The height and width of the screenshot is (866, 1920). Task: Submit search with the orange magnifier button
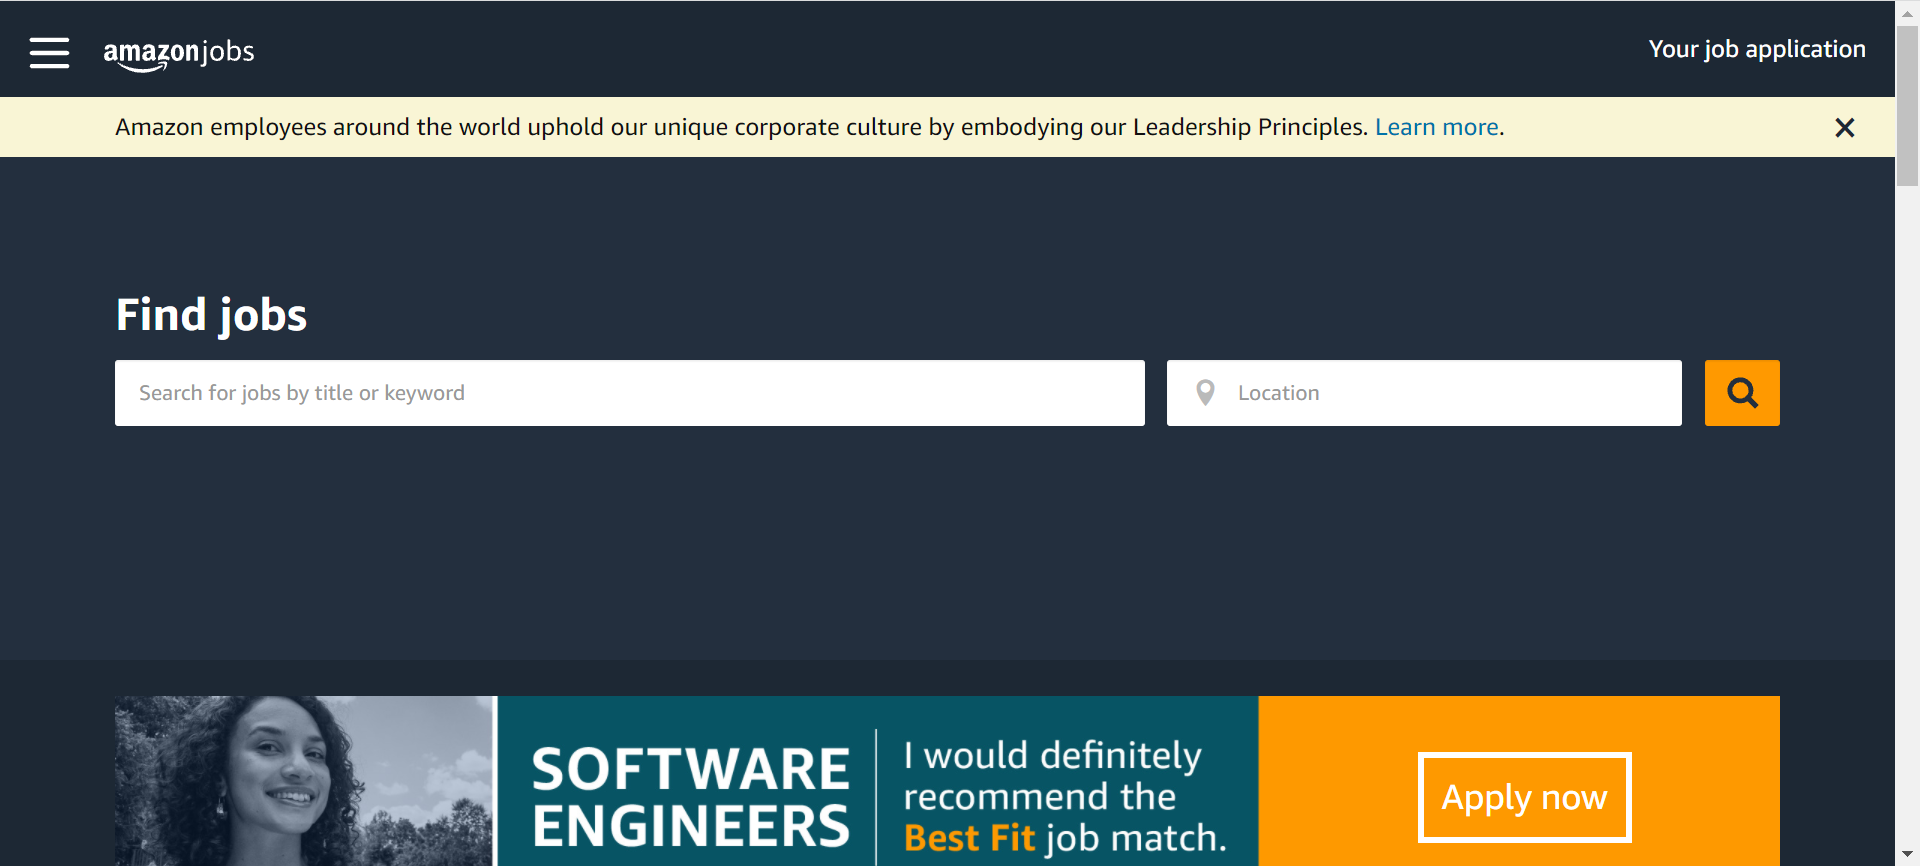[x=1742, y=393]
